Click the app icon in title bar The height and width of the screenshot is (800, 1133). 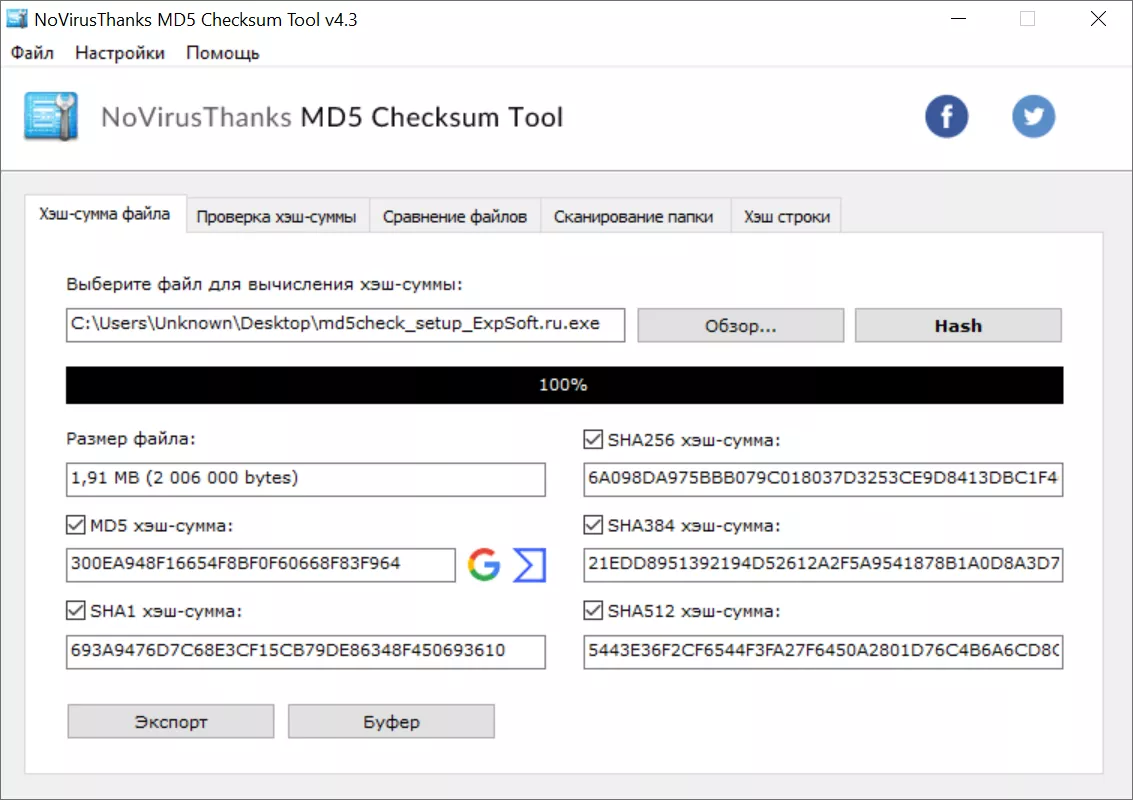click(17, 19)
